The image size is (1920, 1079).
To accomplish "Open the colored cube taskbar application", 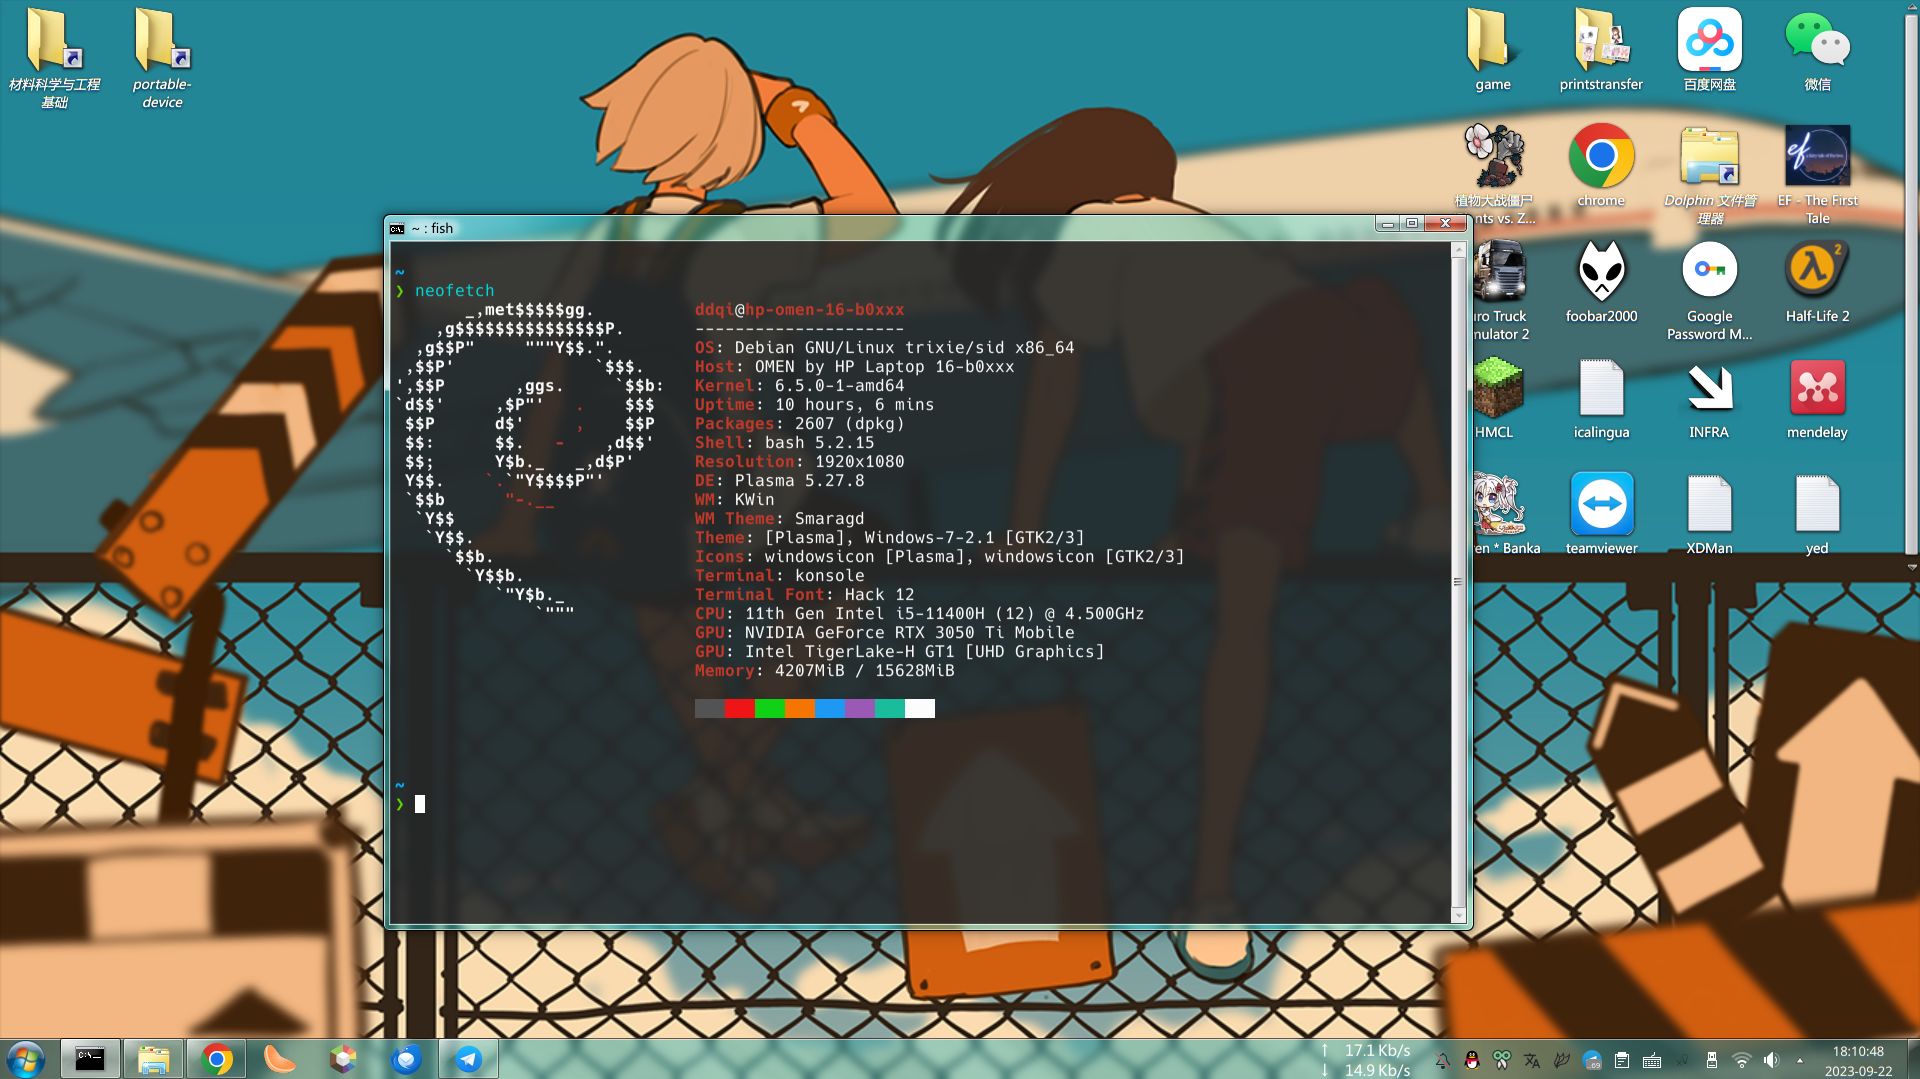I will coord(342,1059).
